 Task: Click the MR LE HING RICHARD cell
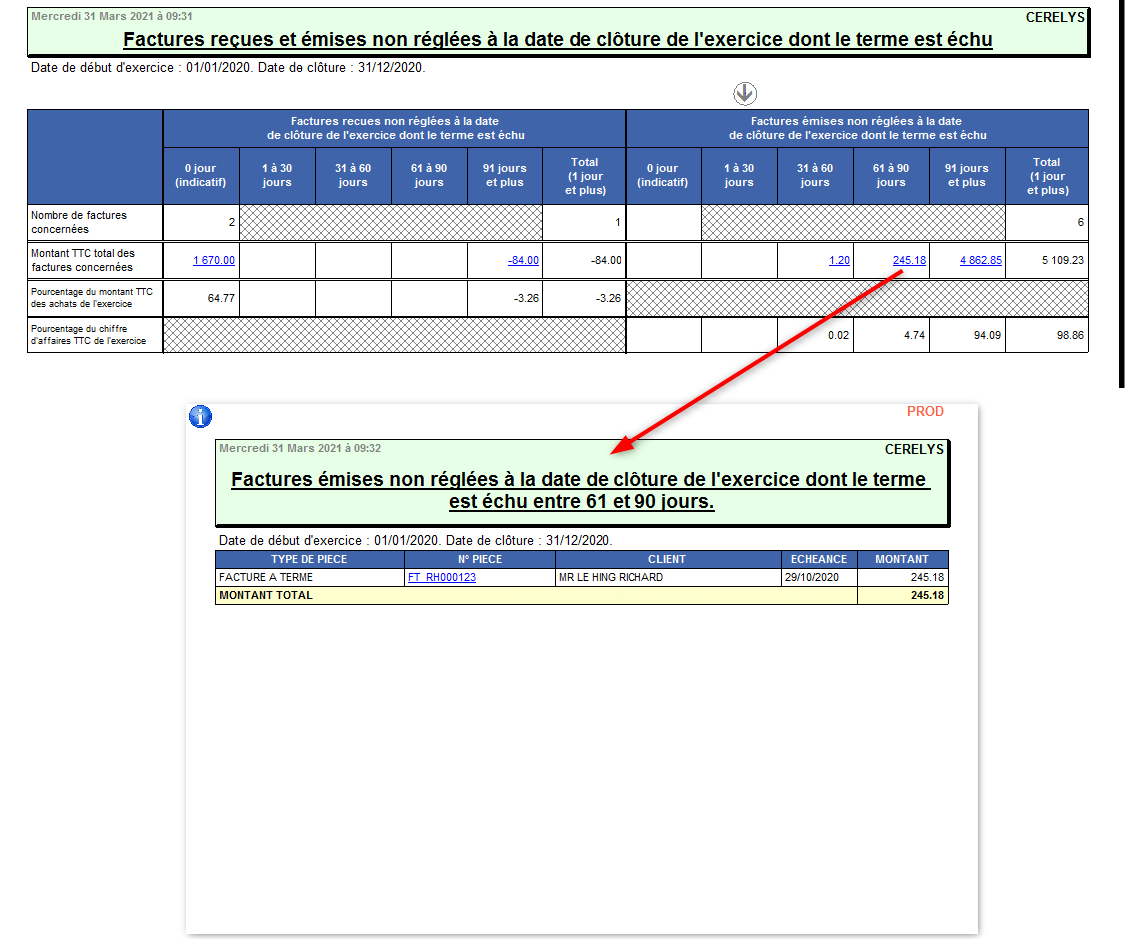click(611, 577)
